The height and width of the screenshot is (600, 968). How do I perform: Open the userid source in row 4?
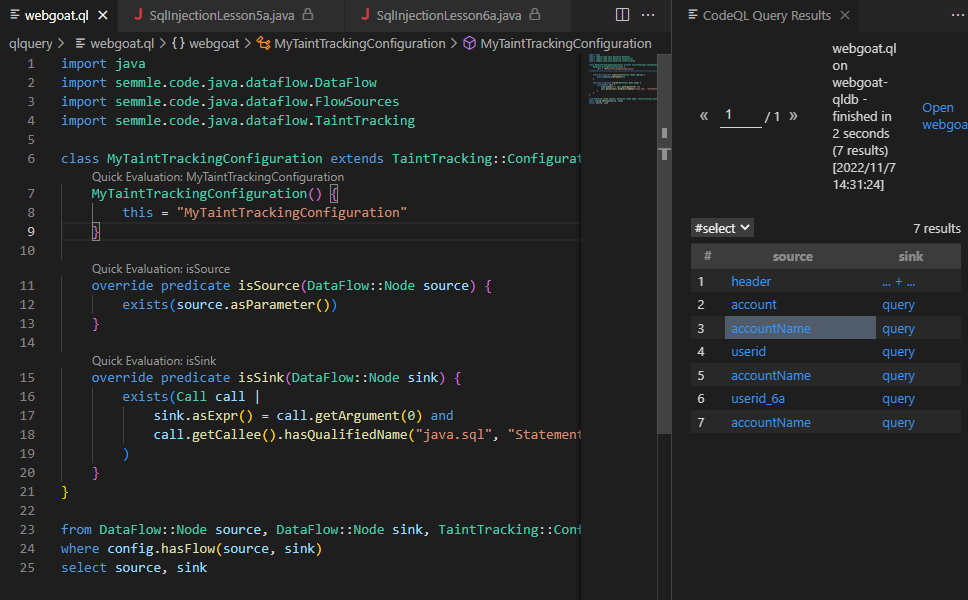(748, 352)
